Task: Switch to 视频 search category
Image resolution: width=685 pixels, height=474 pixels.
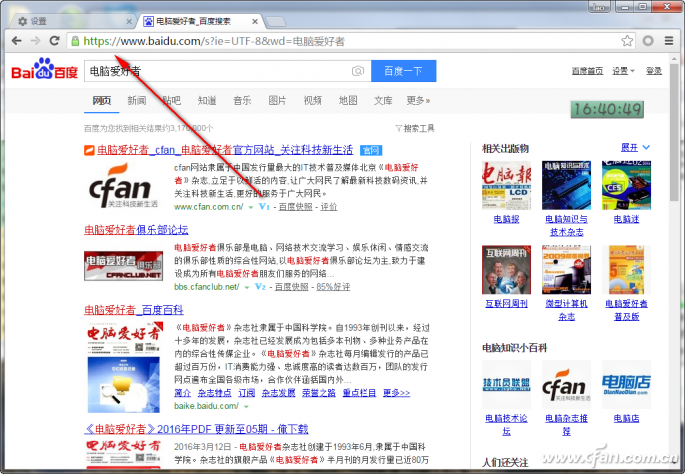Action: 313,100
